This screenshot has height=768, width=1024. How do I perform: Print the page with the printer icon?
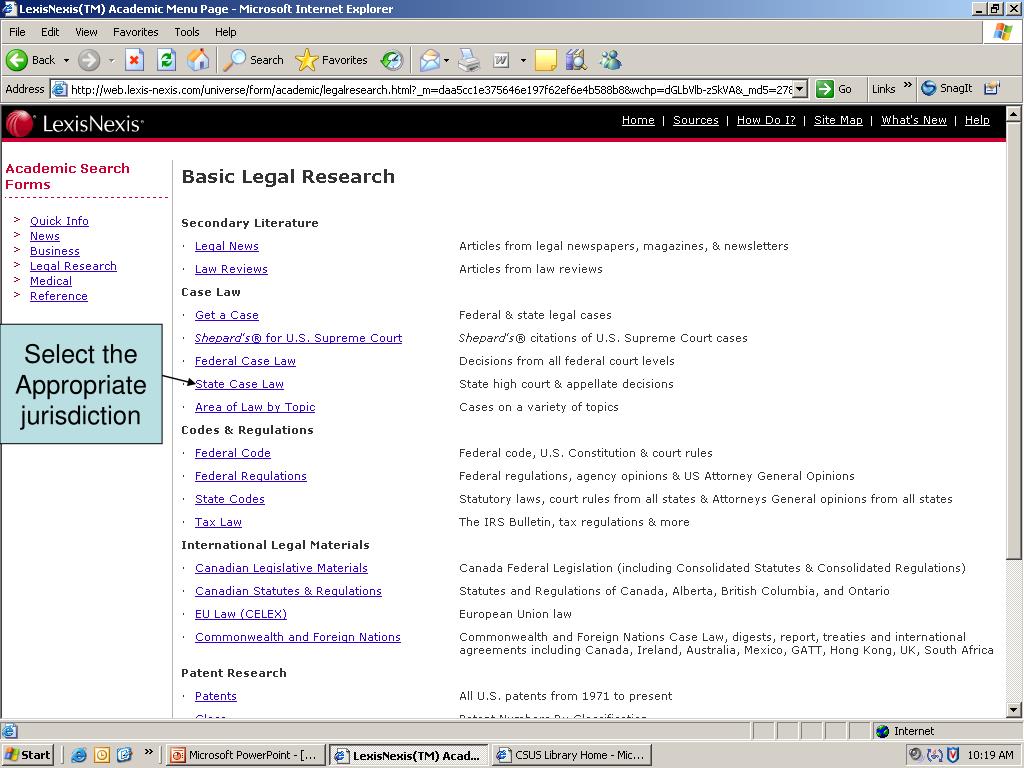pyautogui.click(x=469, y=60)
